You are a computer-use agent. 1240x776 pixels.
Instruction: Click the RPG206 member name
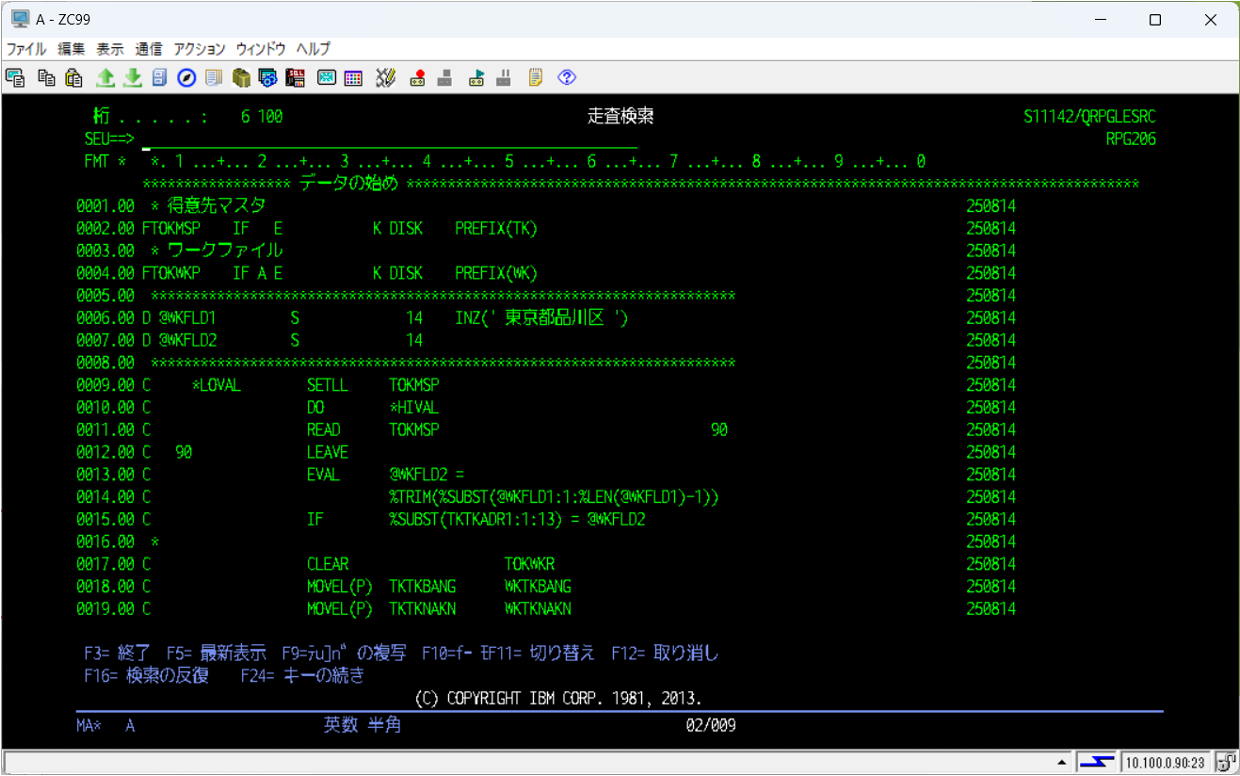tap(1131, 139)
